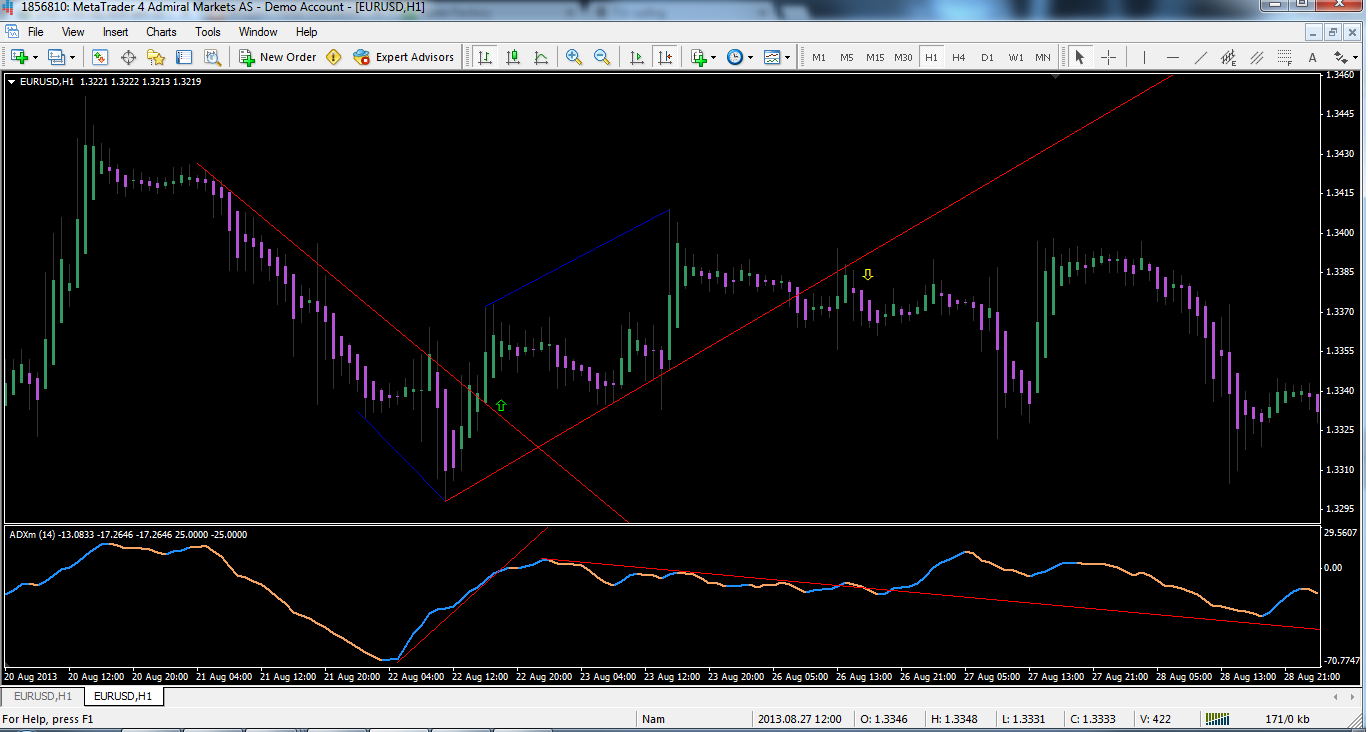This screenshot has width=1368, height=732.
Task: Zoom in on the chart
Action: (x=572, y=57)
